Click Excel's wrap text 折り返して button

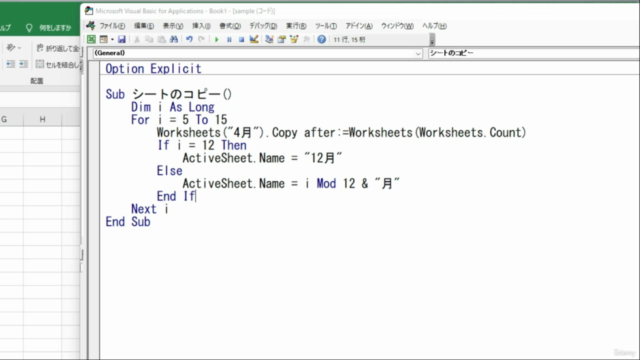pyautogui.click(x=58, y=48)
